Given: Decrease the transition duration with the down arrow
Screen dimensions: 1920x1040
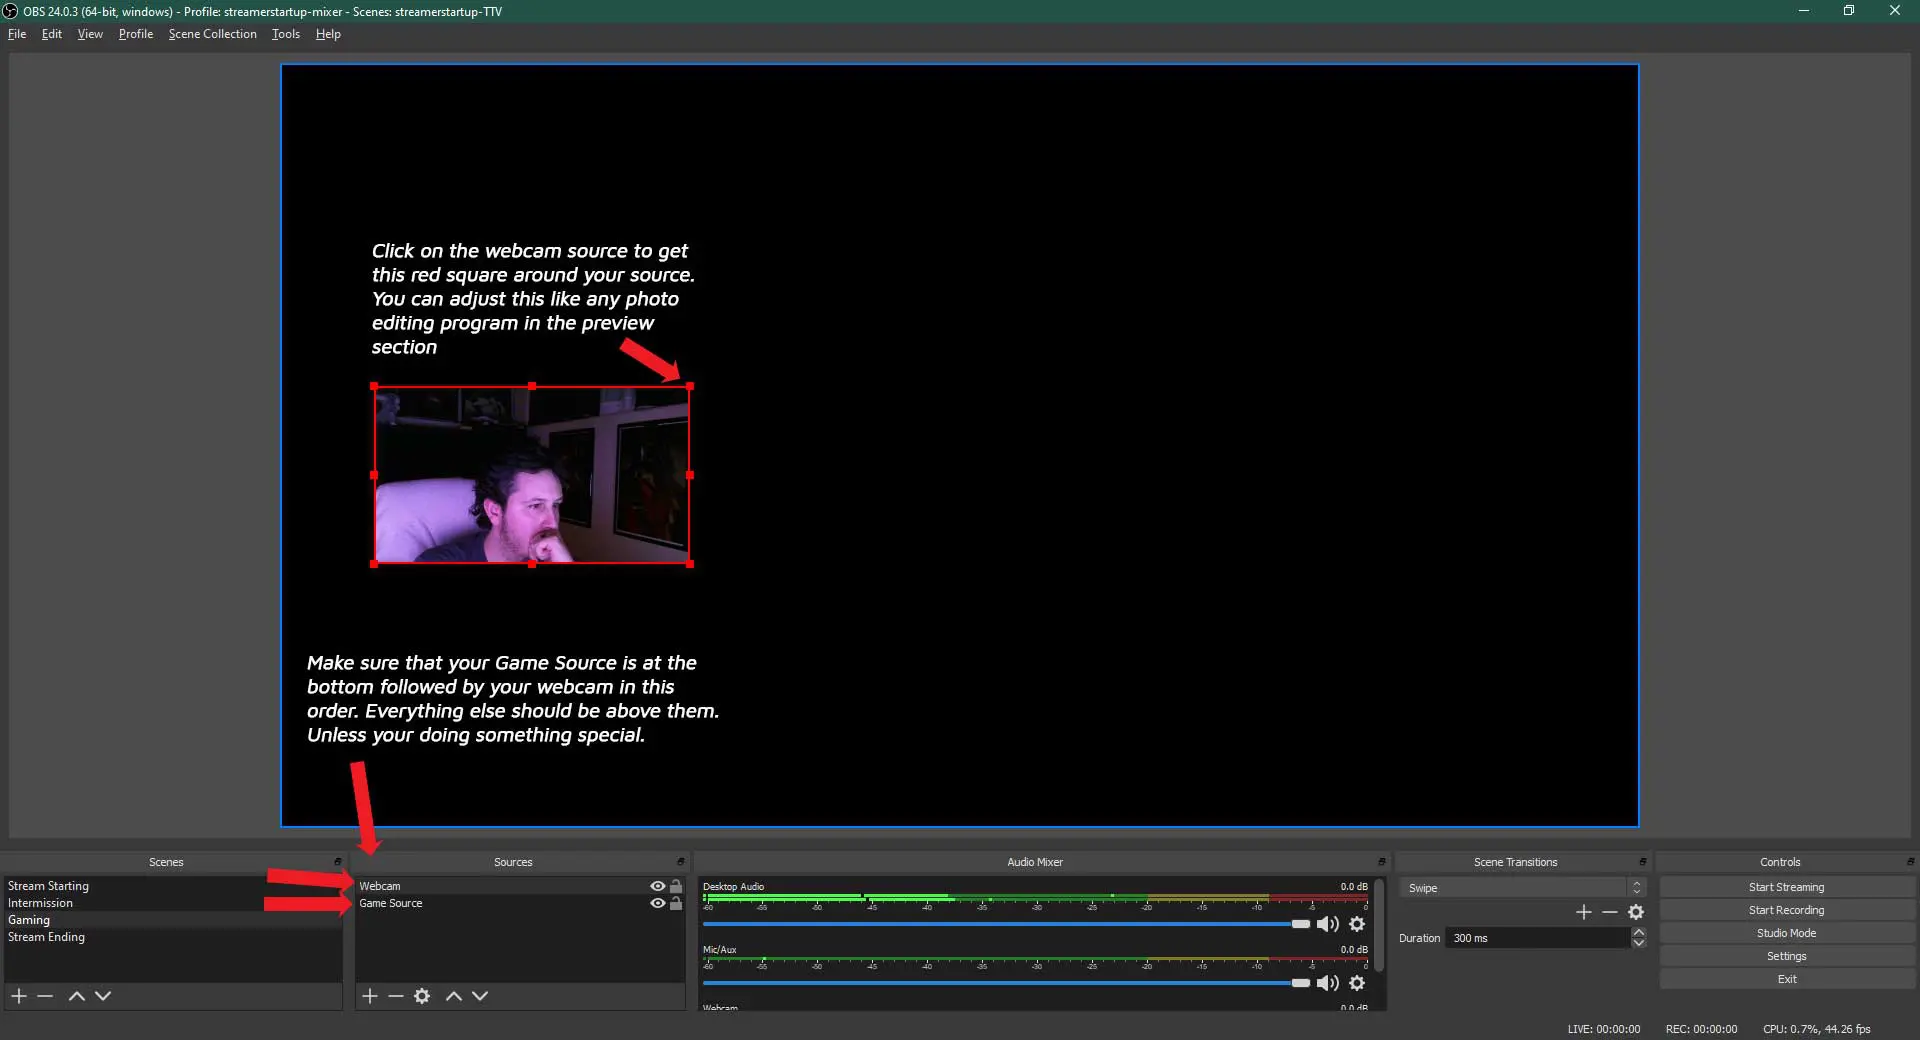Looking at the screenshot, I should [1639, 943].
